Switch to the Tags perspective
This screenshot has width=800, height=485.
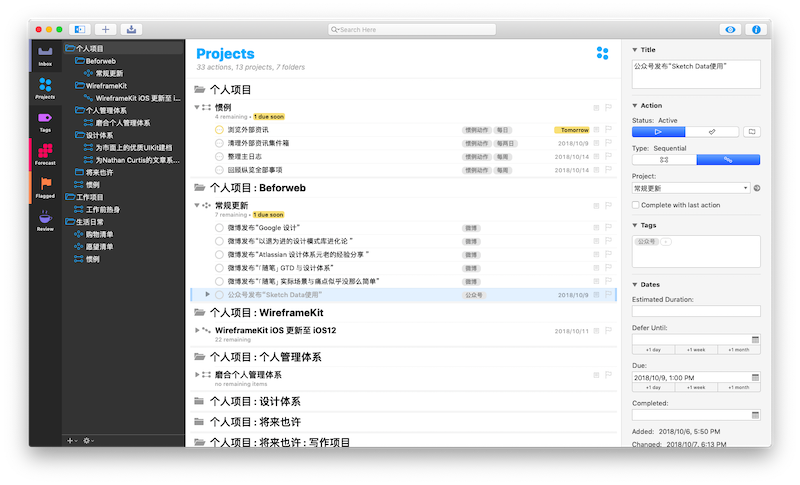tap(45, 122)
